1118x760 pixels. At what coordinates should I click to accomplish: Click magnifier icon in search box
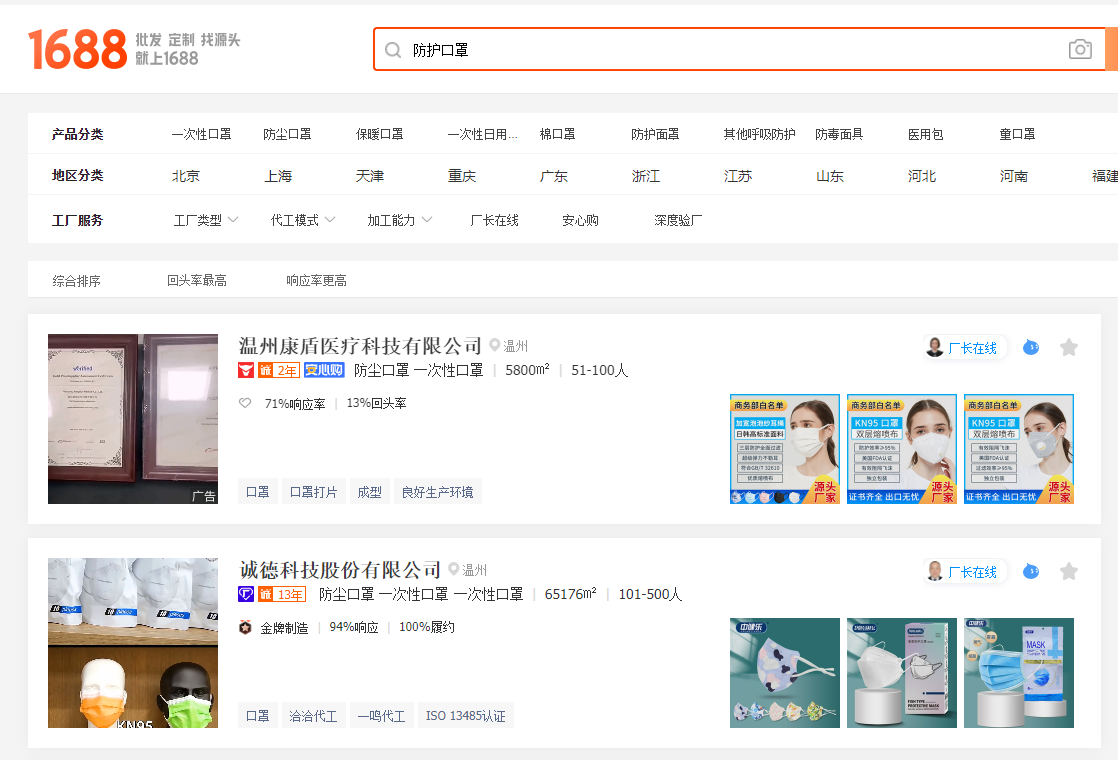[x=393, y=50]
